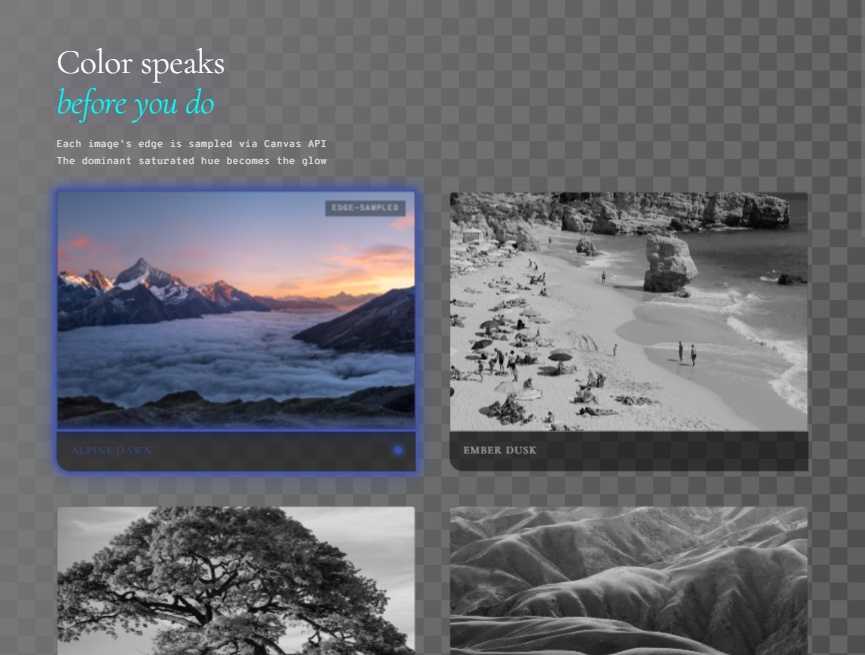
Task: Click the teal "before you do" tagline
Action: pyautogui.click(x=136, y=104)
